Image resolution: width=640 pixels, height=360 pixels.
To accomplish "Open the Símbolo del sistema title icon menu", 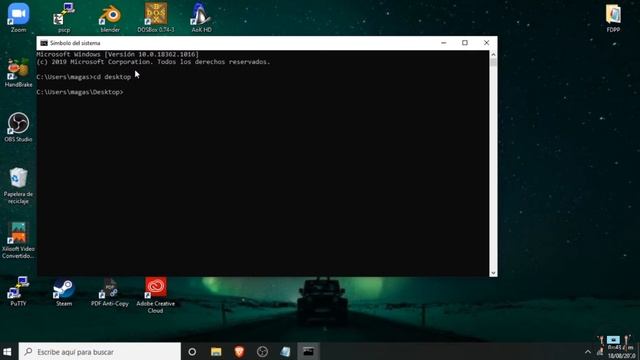I will click(x=44, y=43).
